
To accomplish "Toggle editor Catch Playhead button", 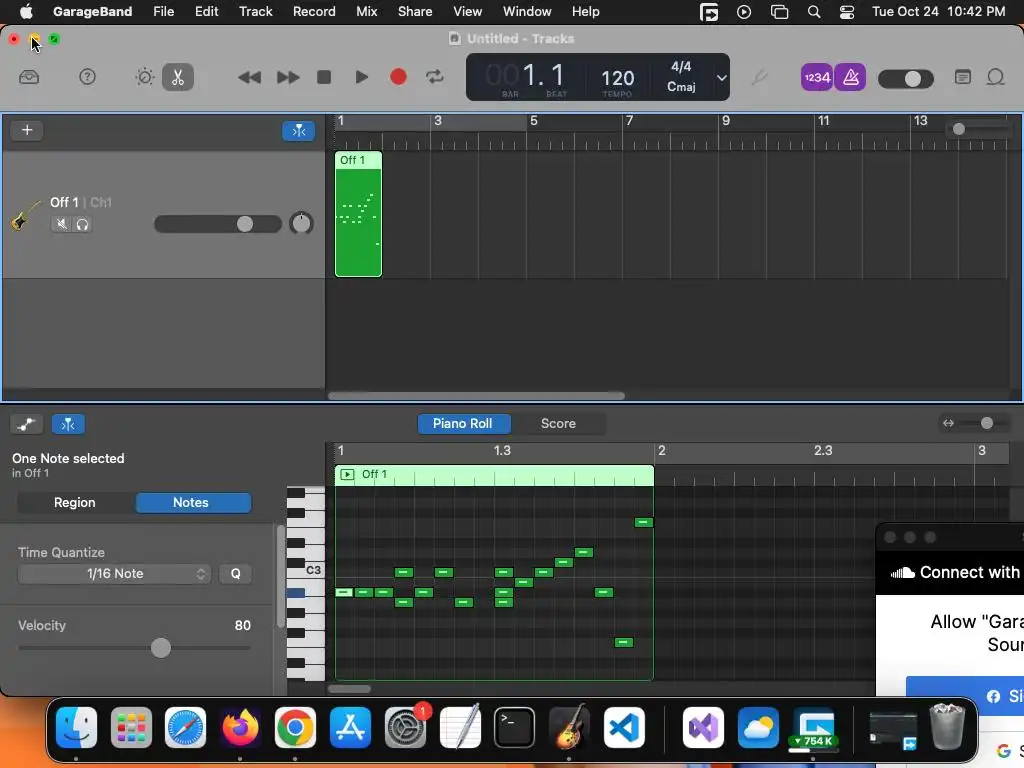I will click(x=68, y=424).
